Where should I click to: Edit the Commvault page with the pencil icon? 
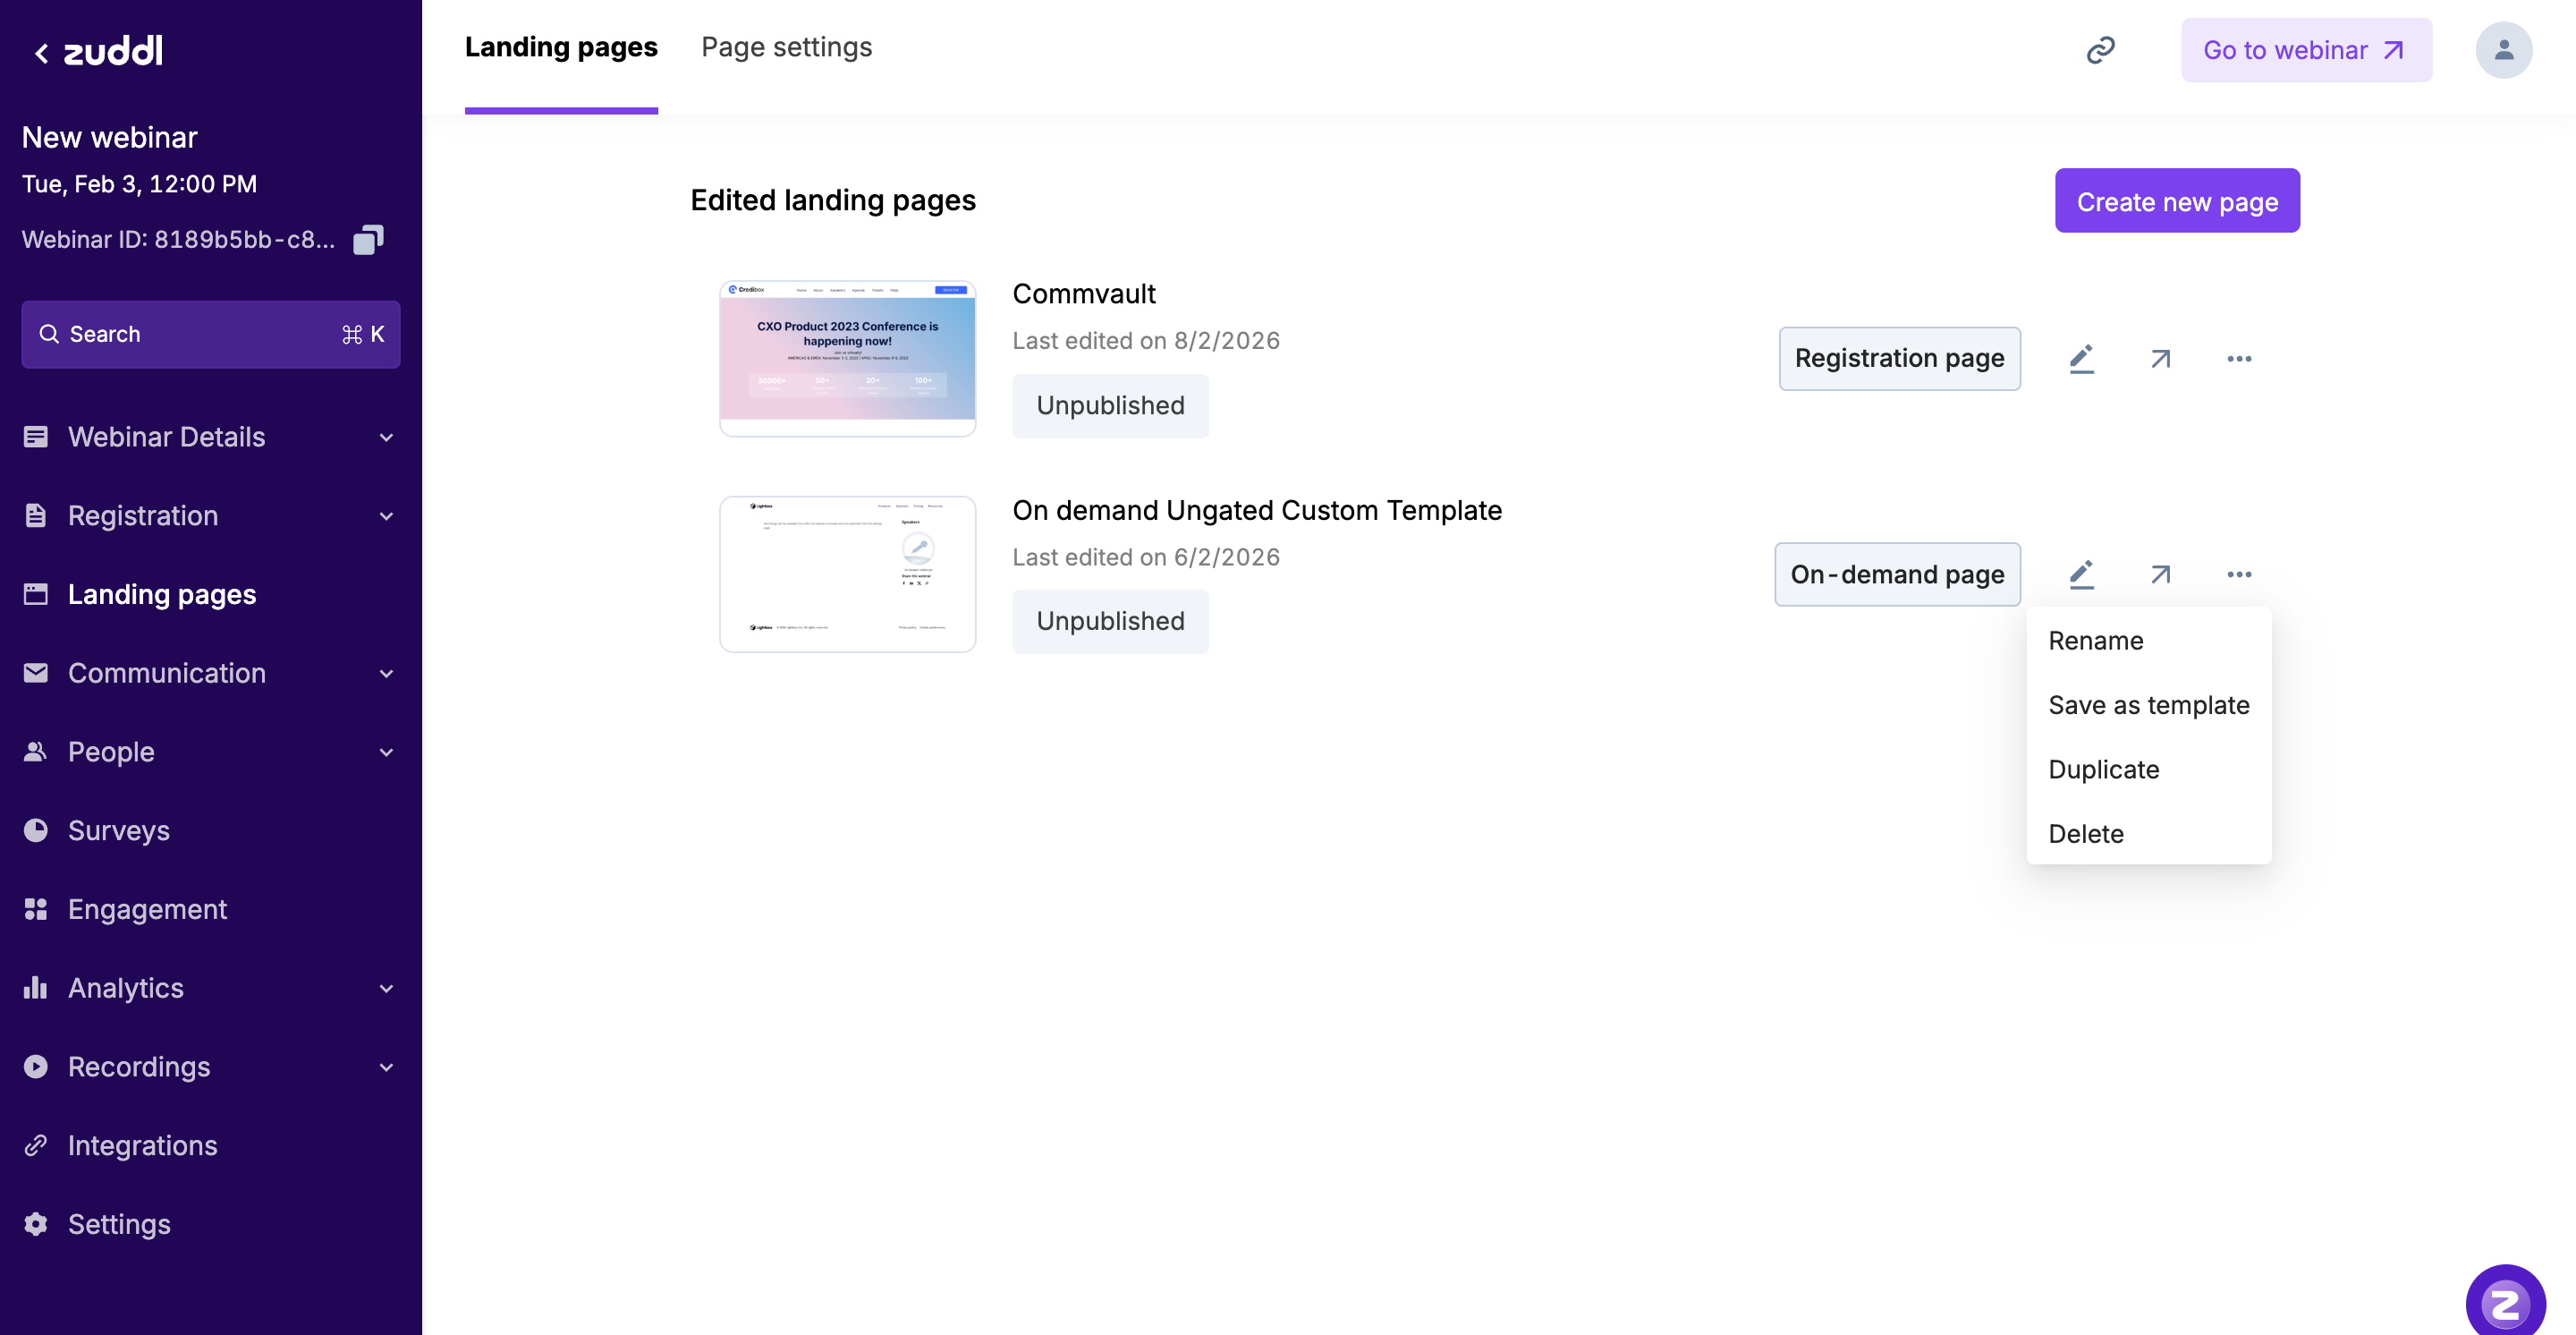pyautogui.click(x=2081, y=358)
